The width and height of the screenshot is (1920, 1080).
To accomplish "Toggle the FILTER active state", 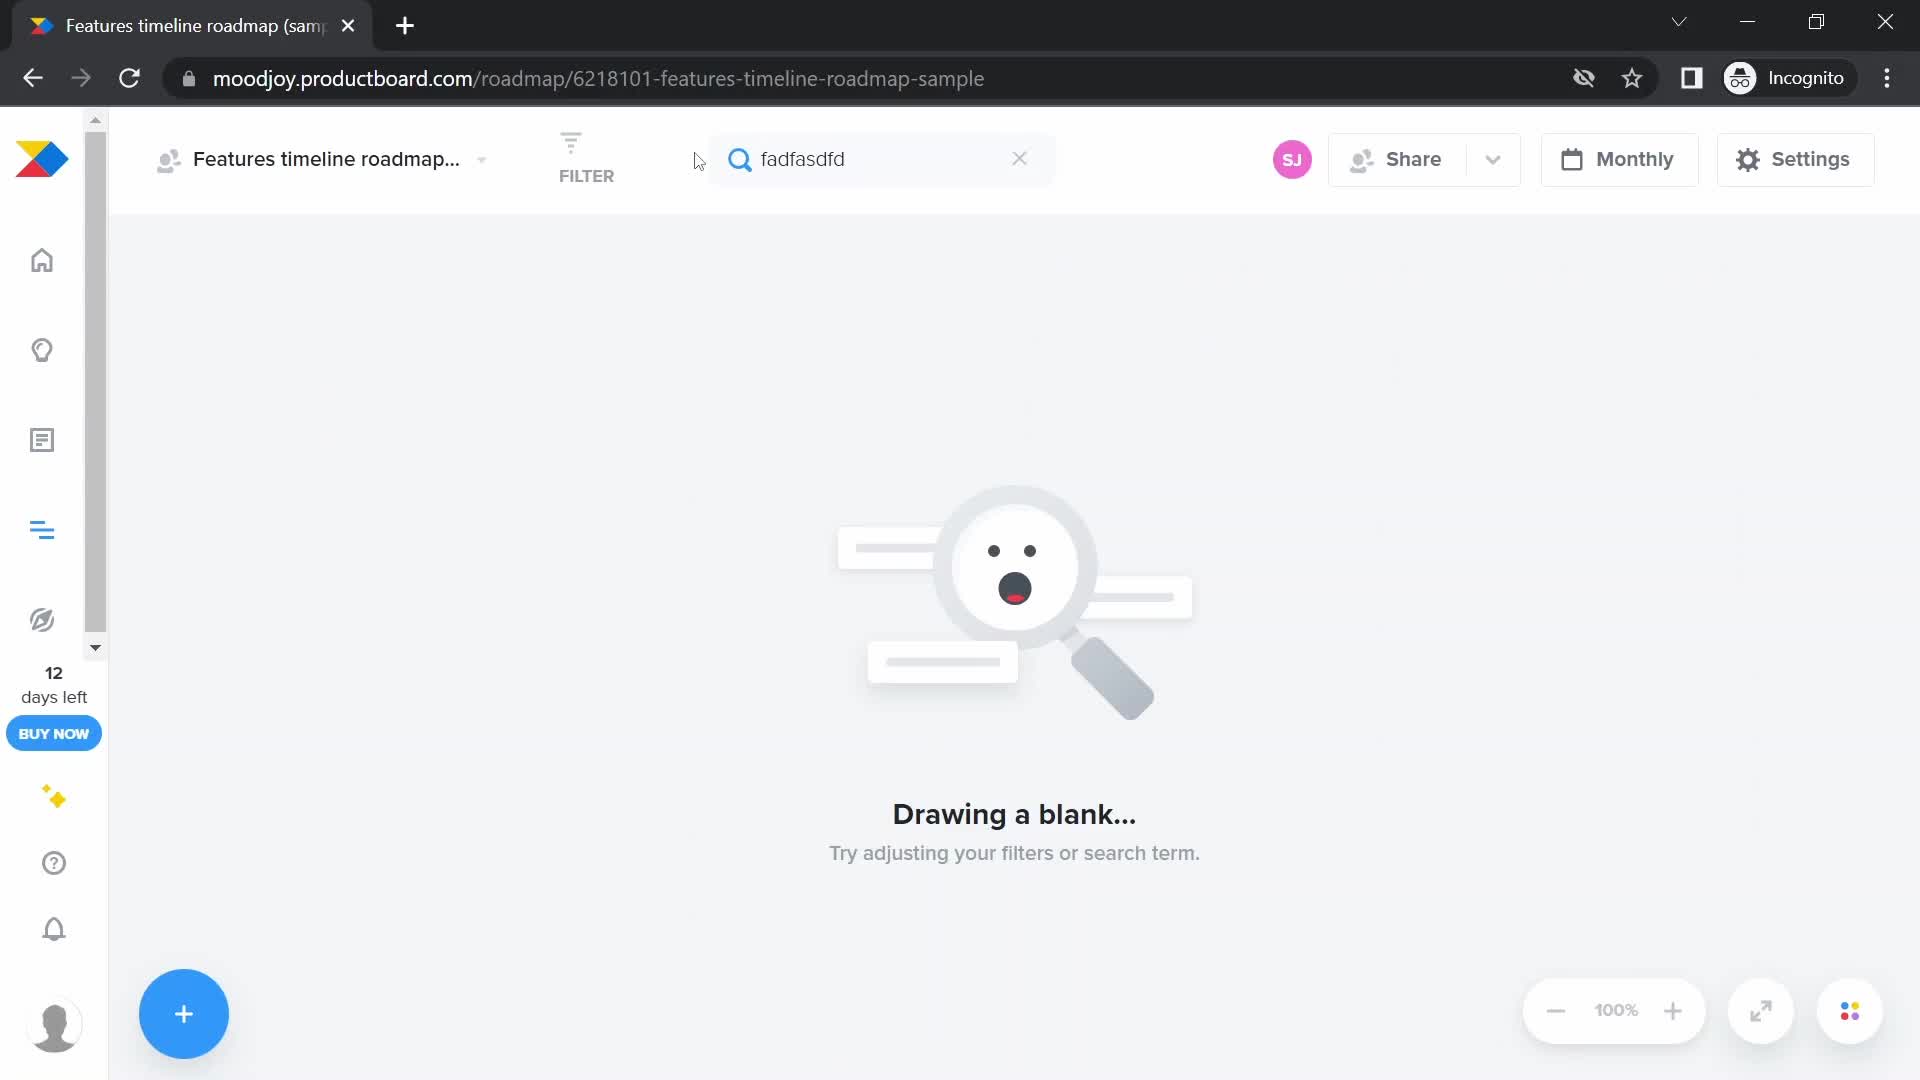I will point(587,158).
